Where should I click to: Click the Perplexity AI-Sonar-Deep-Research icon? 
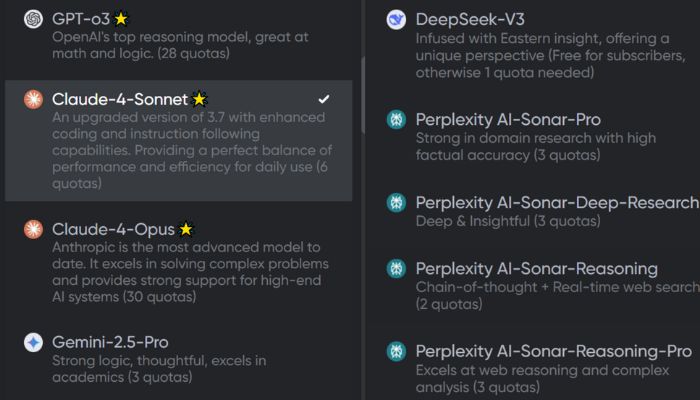(x=396, y=203)
